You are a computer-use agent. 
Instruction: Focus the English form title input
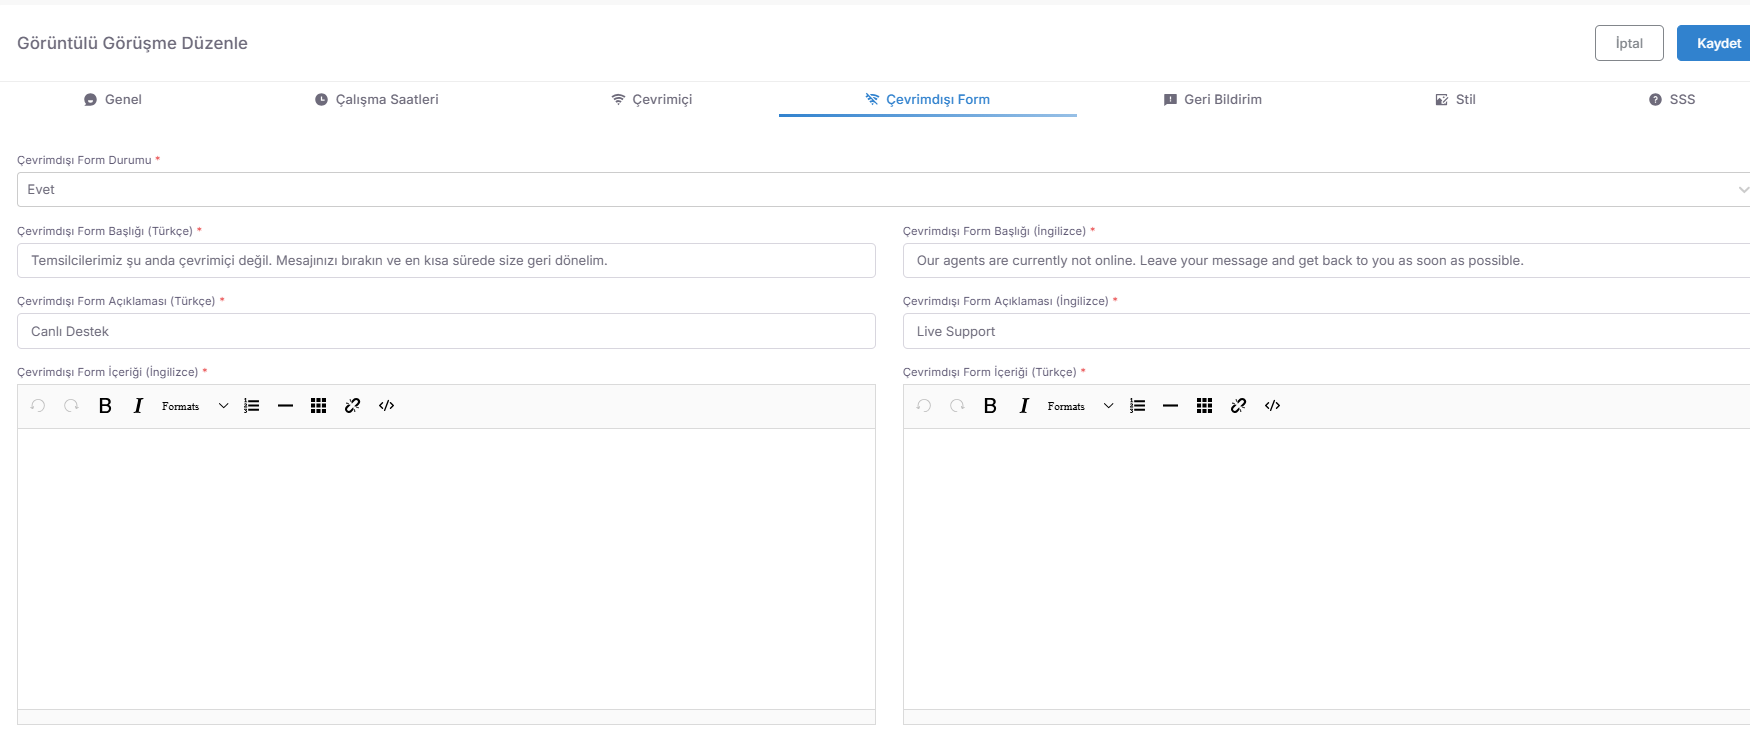point(1326,261)
